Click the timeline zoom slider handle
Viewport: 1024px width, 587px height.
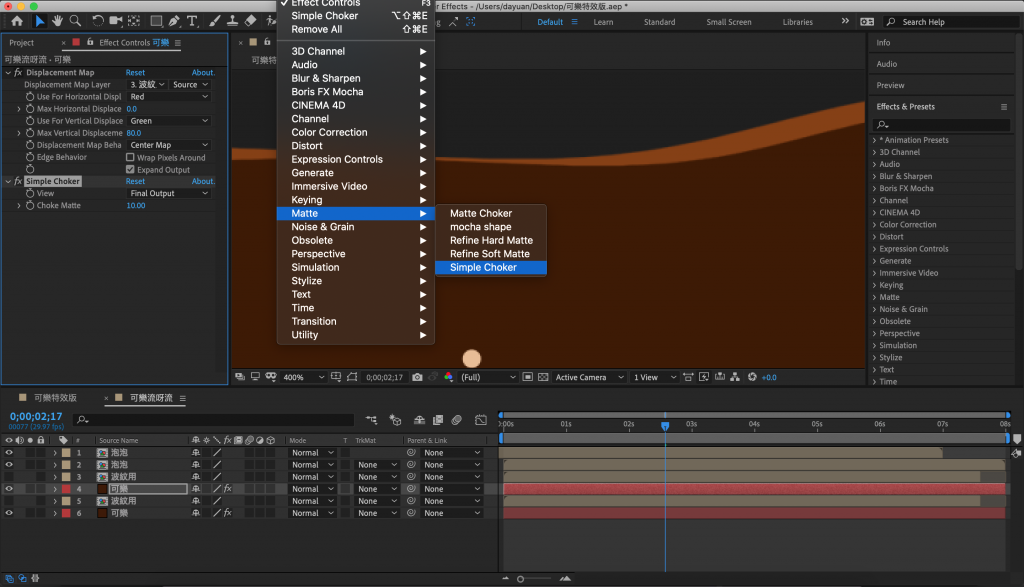click(x=520, y=579)
